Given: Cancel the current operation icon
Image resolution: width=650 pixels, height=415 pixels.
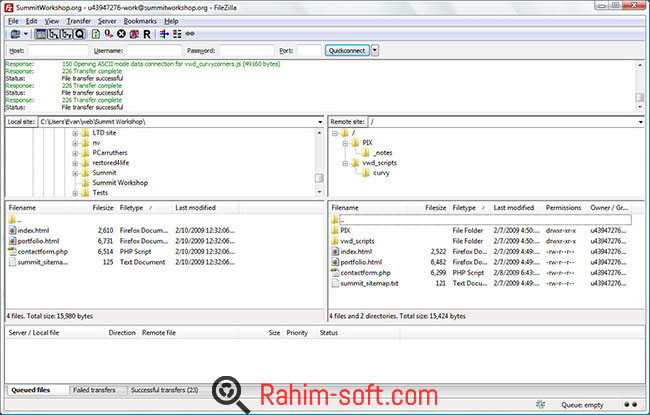Looking at the screenshot, I should point(121,34).
